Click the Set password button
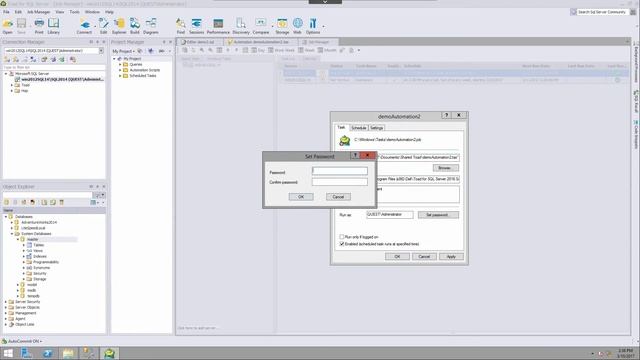640x360 pixels. tap(438, 215)
